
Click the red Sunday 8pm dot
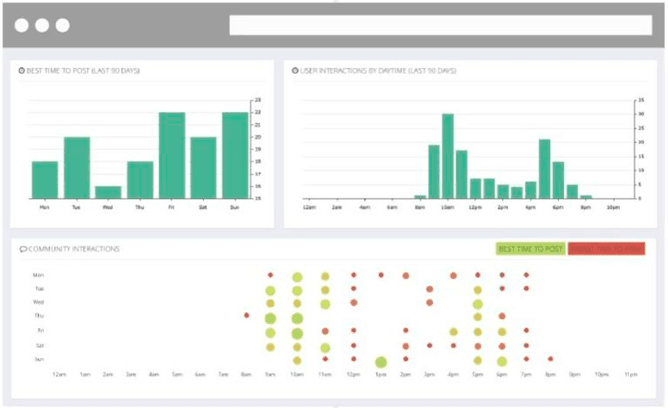coord(550,359)
